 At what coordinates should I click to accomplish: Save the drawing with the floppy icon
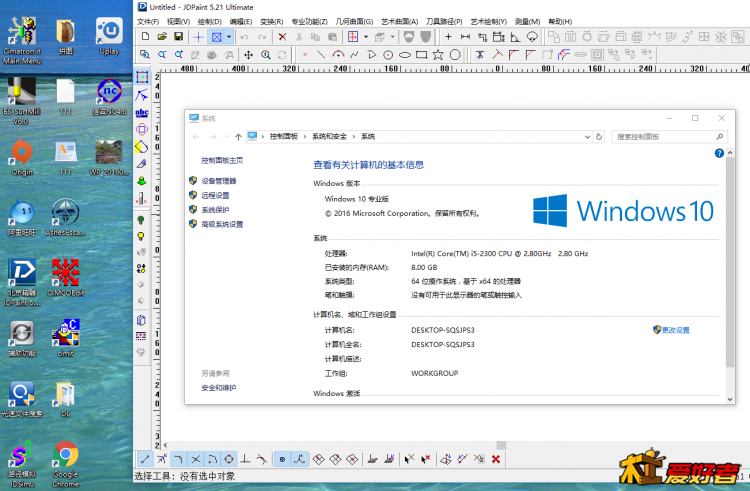click(x=178, y=36)
